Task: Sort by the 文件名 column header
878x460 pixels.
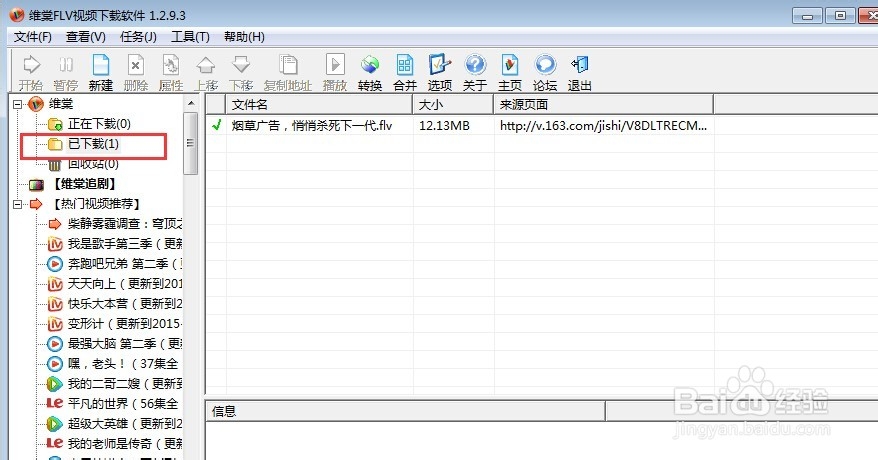Action: click(319, 105)
